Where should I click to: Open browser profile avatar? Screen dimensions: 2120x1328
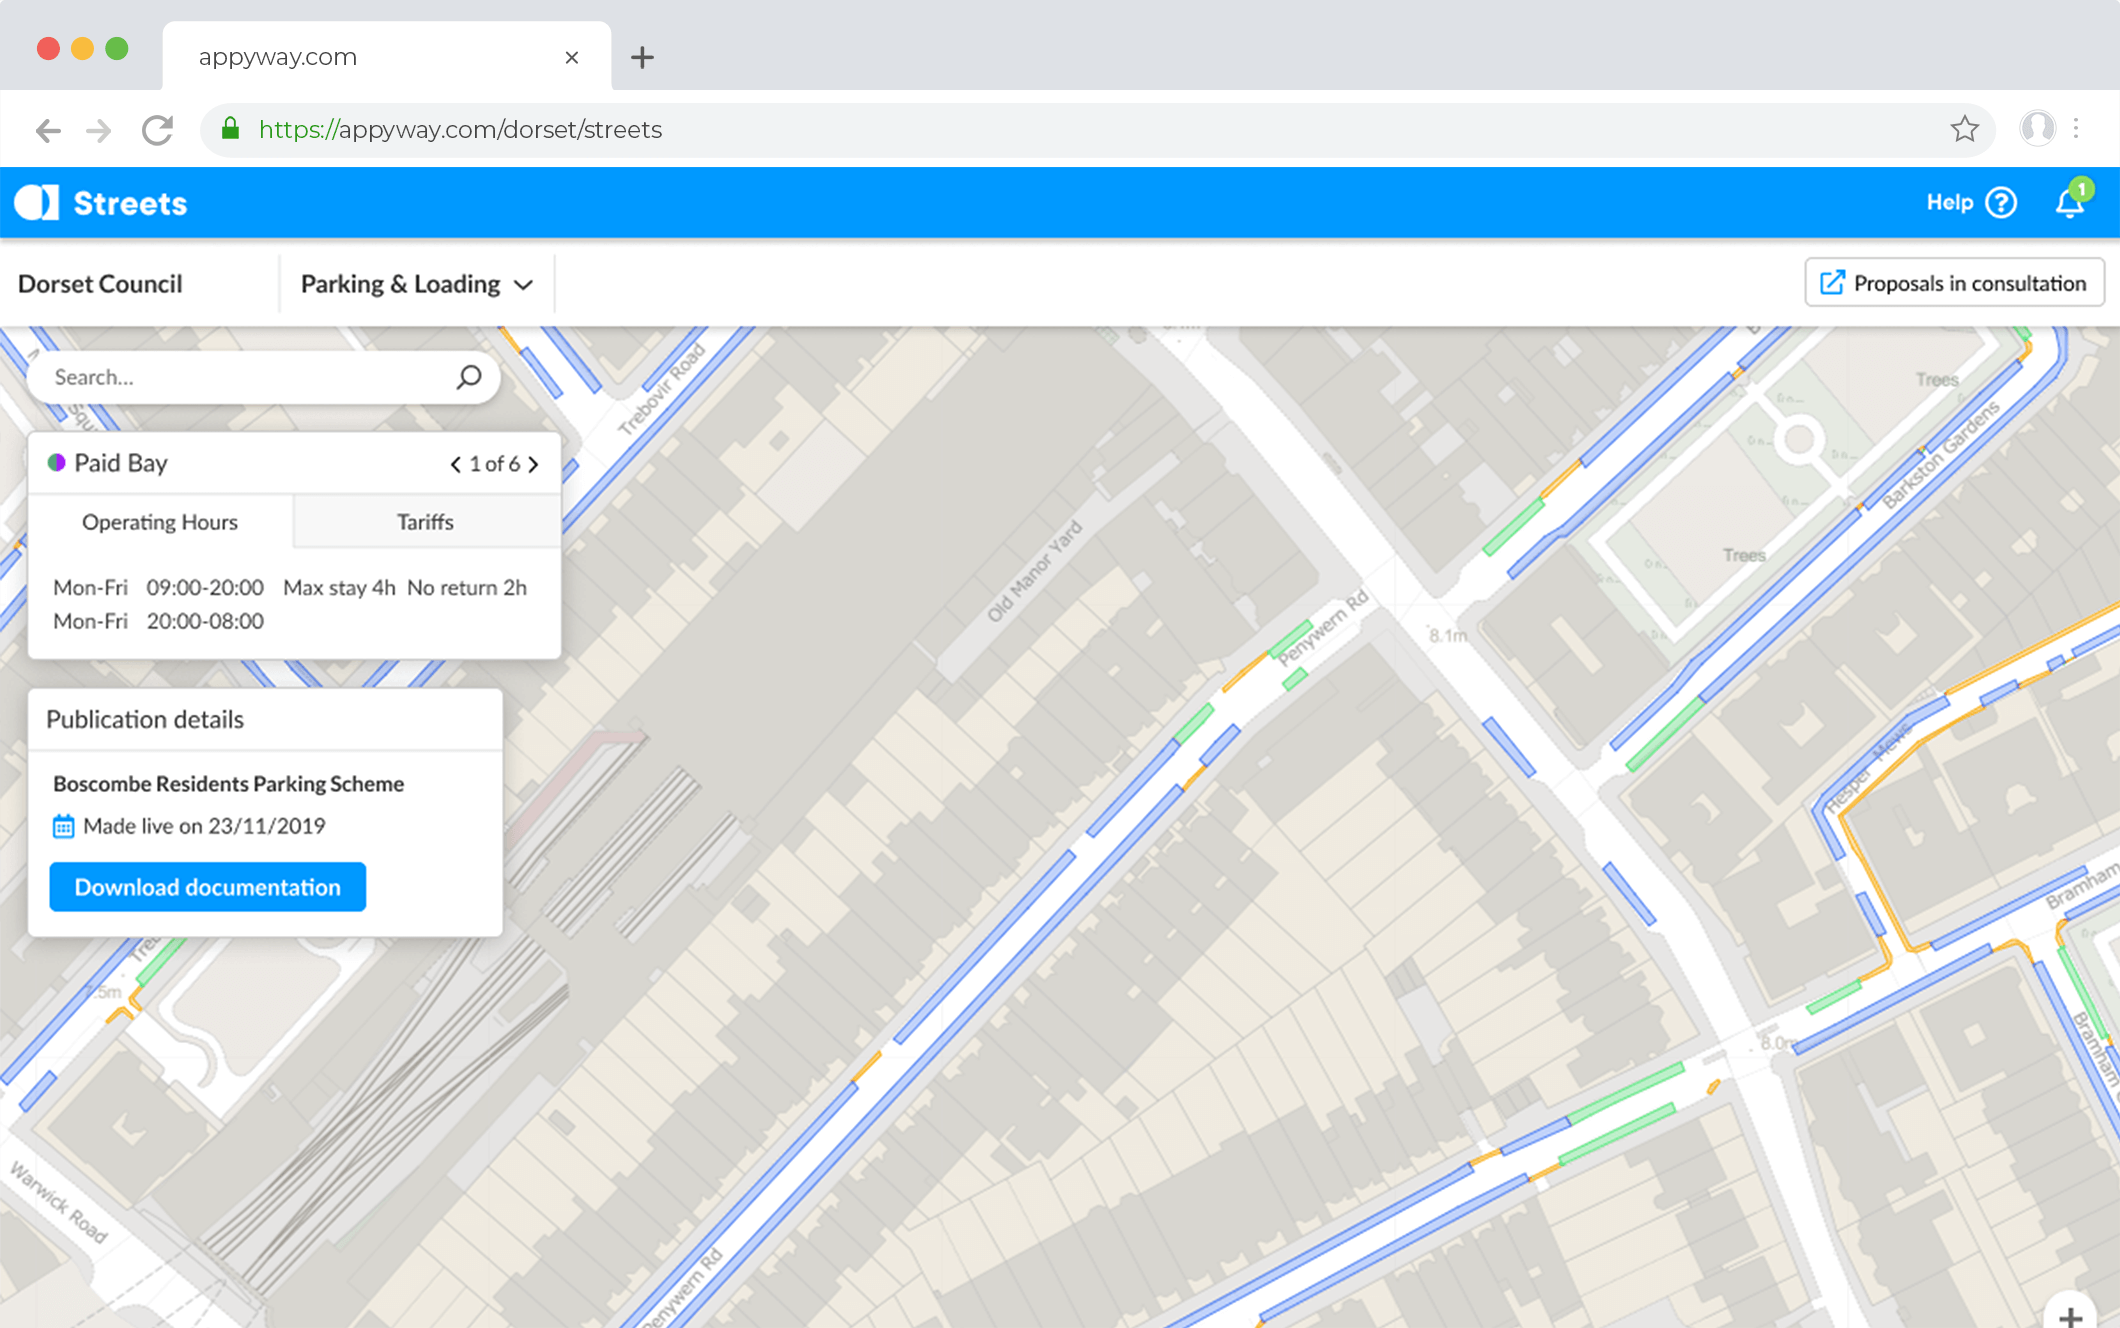click(2037, 129)
